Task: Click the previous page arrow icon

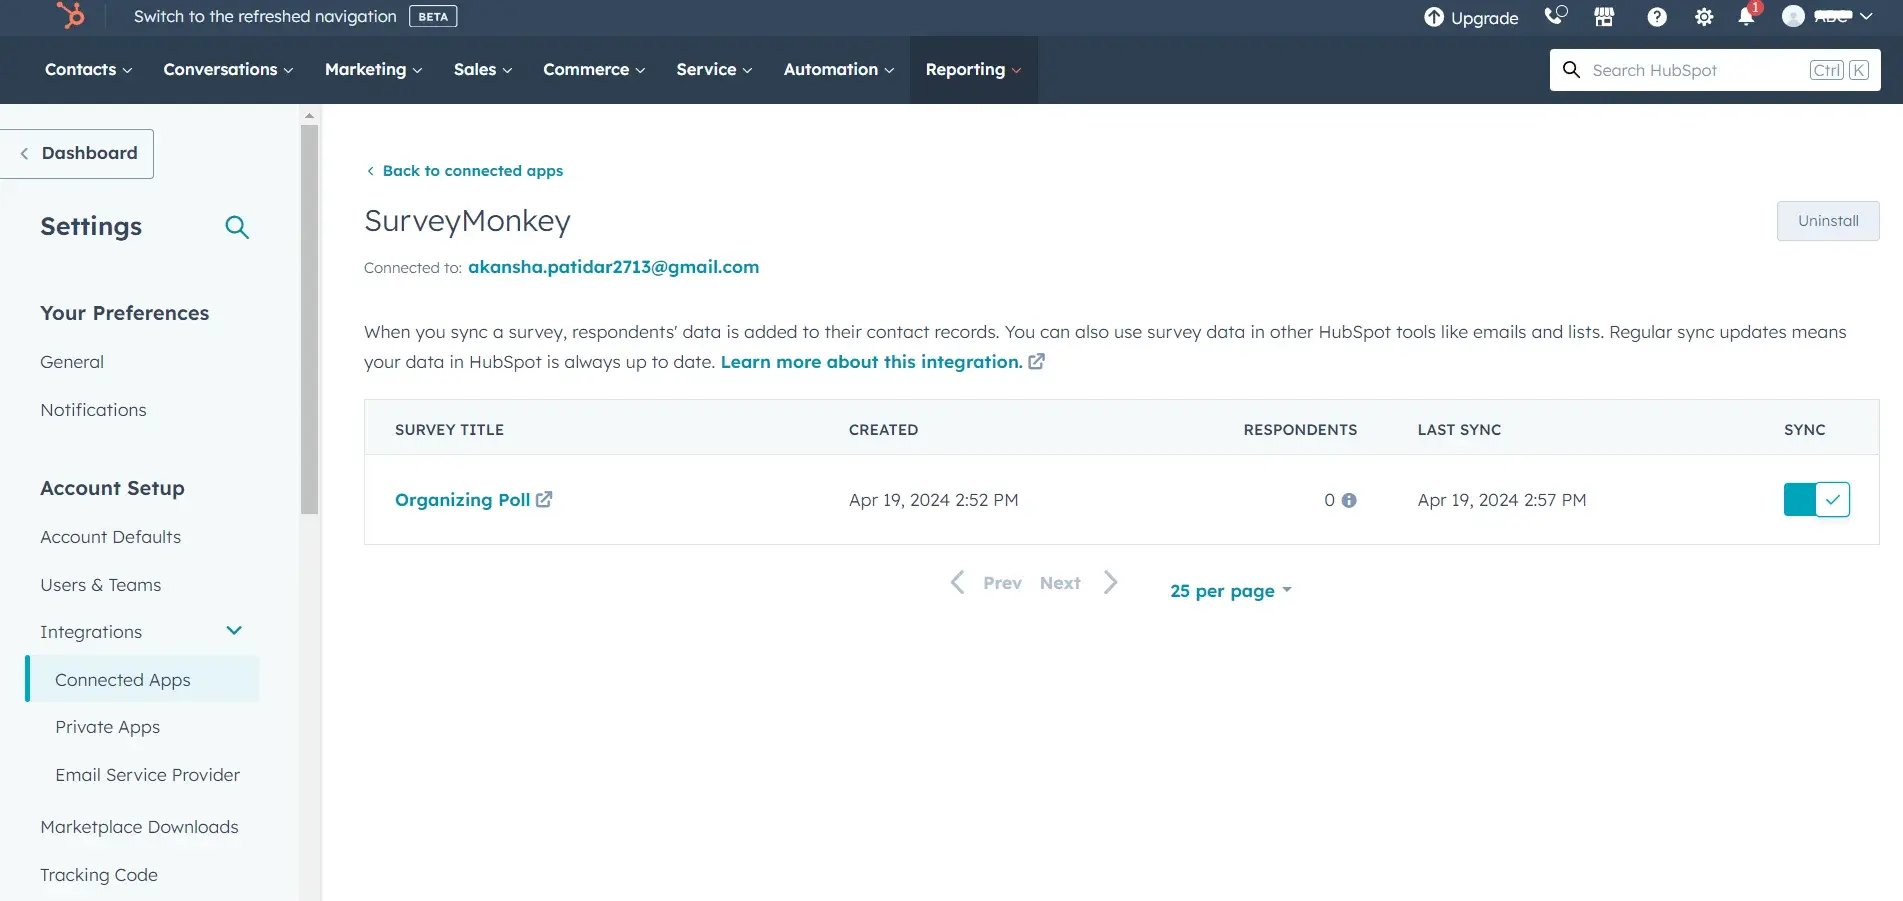Action: pos(957,582)
